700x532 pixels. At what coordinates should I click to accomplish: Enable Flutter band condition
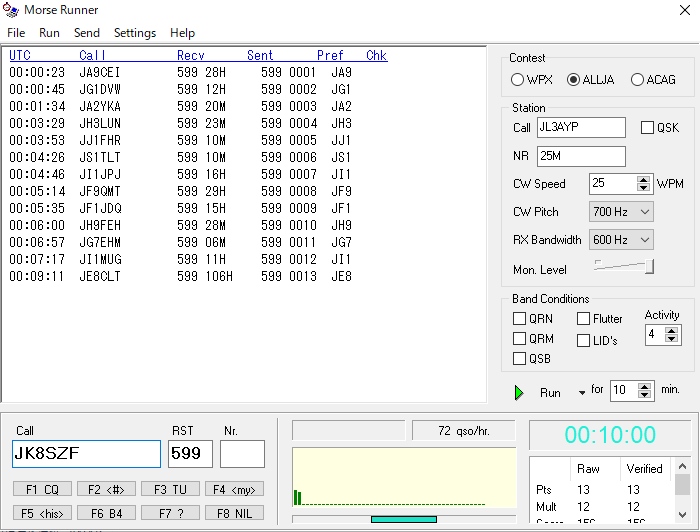(x=583, y=319)
